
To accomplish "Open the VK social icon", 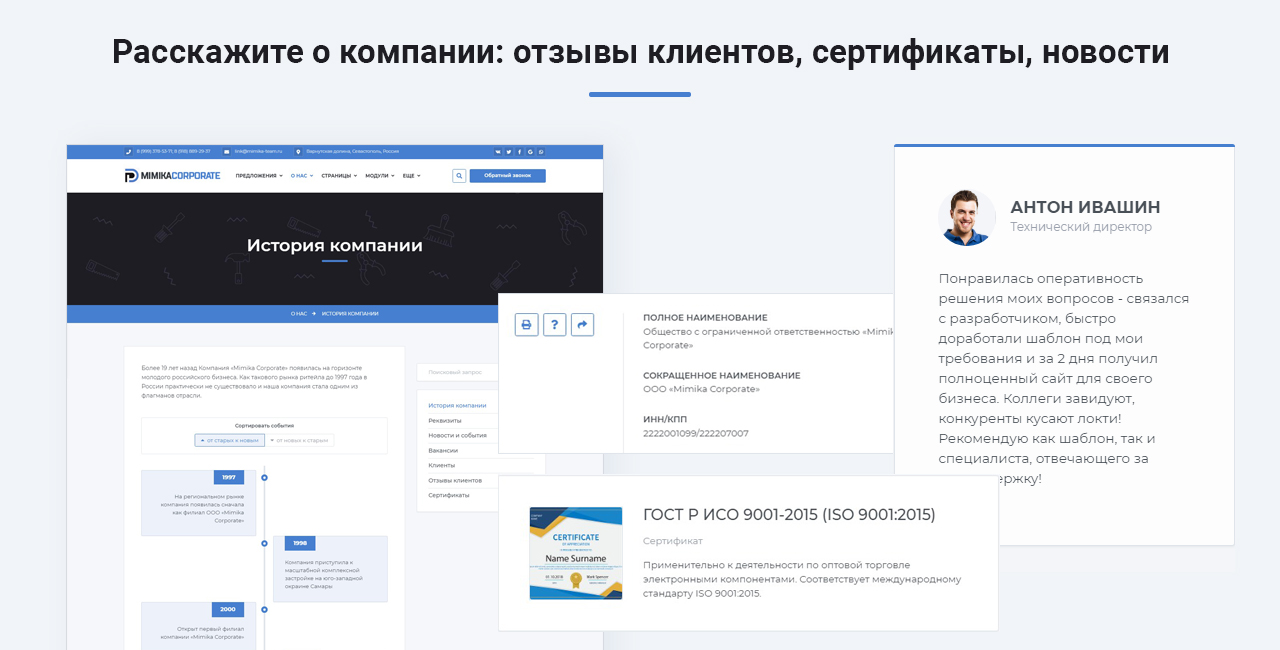I will point(498,152).
